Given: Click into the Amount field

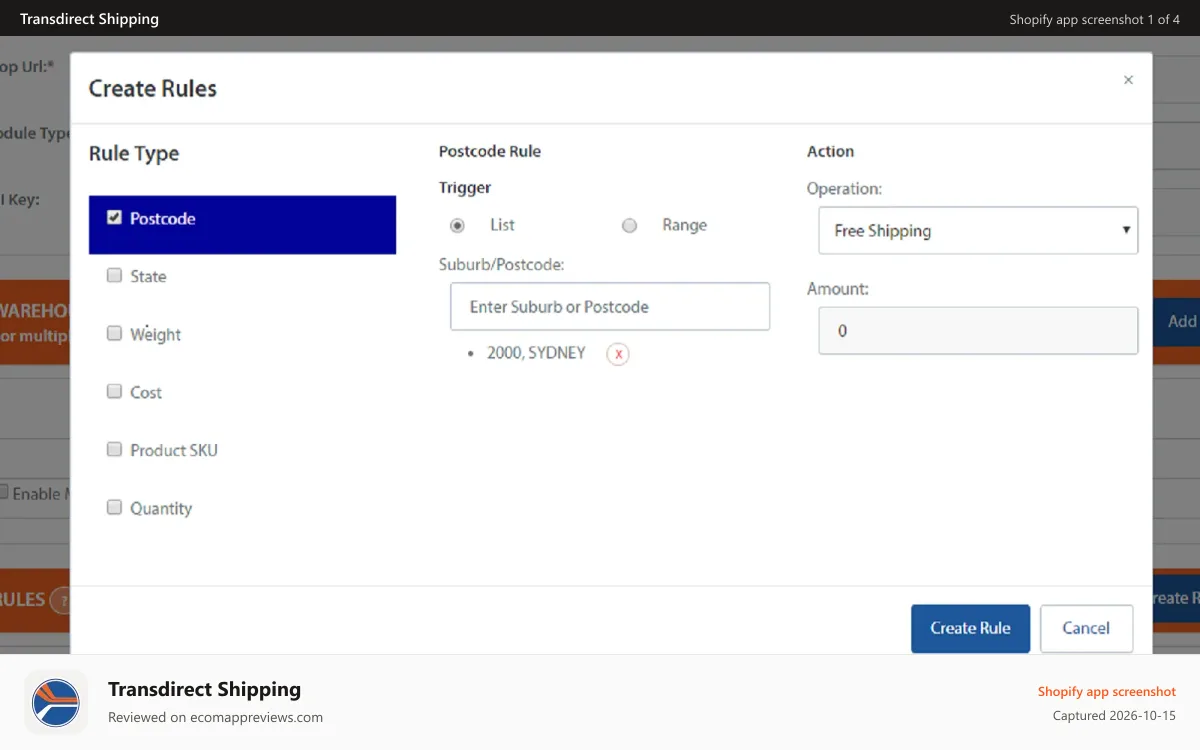Looking at the screenshot, I should (x=978, y=330).
